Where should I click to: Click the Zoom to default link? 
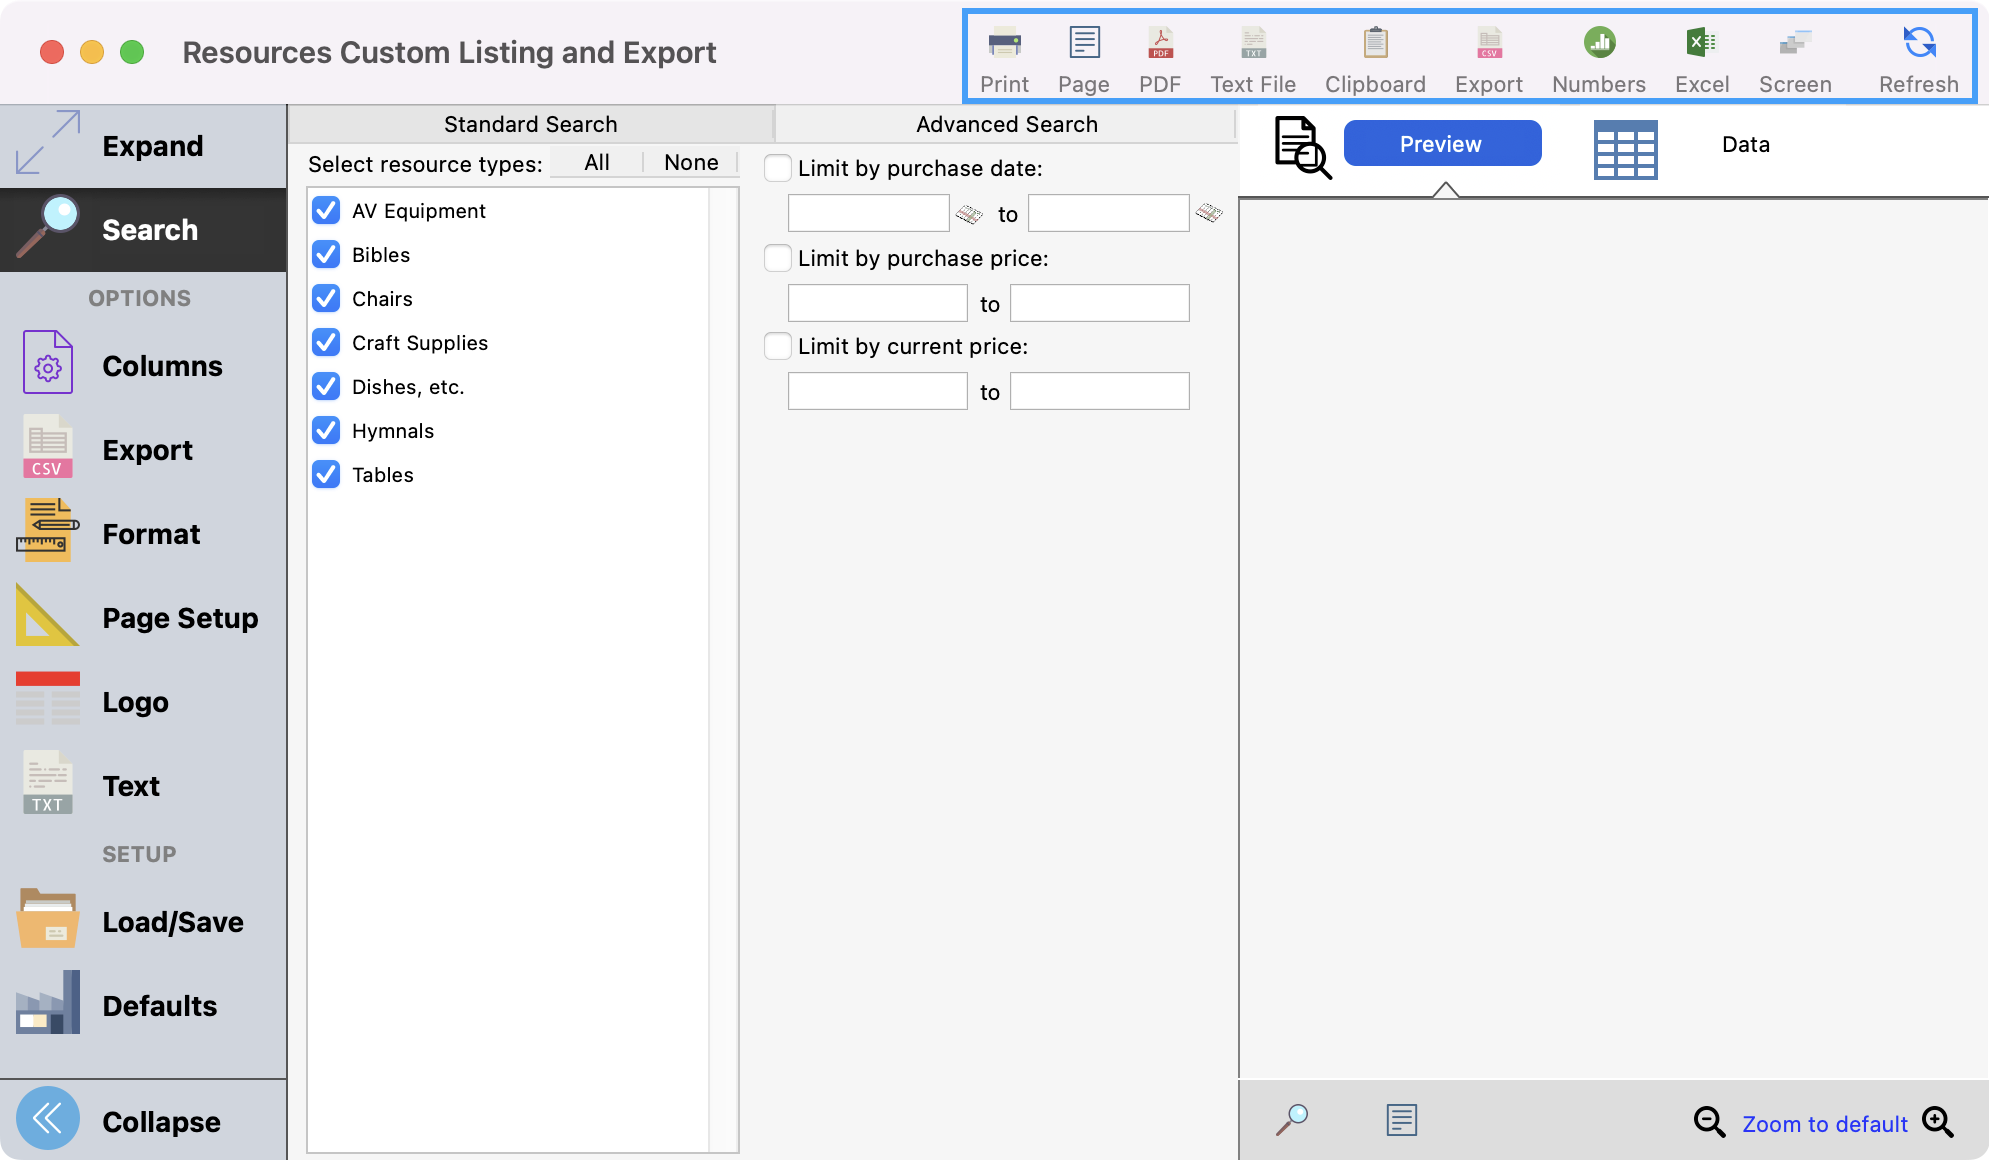pos(1824,1124)
